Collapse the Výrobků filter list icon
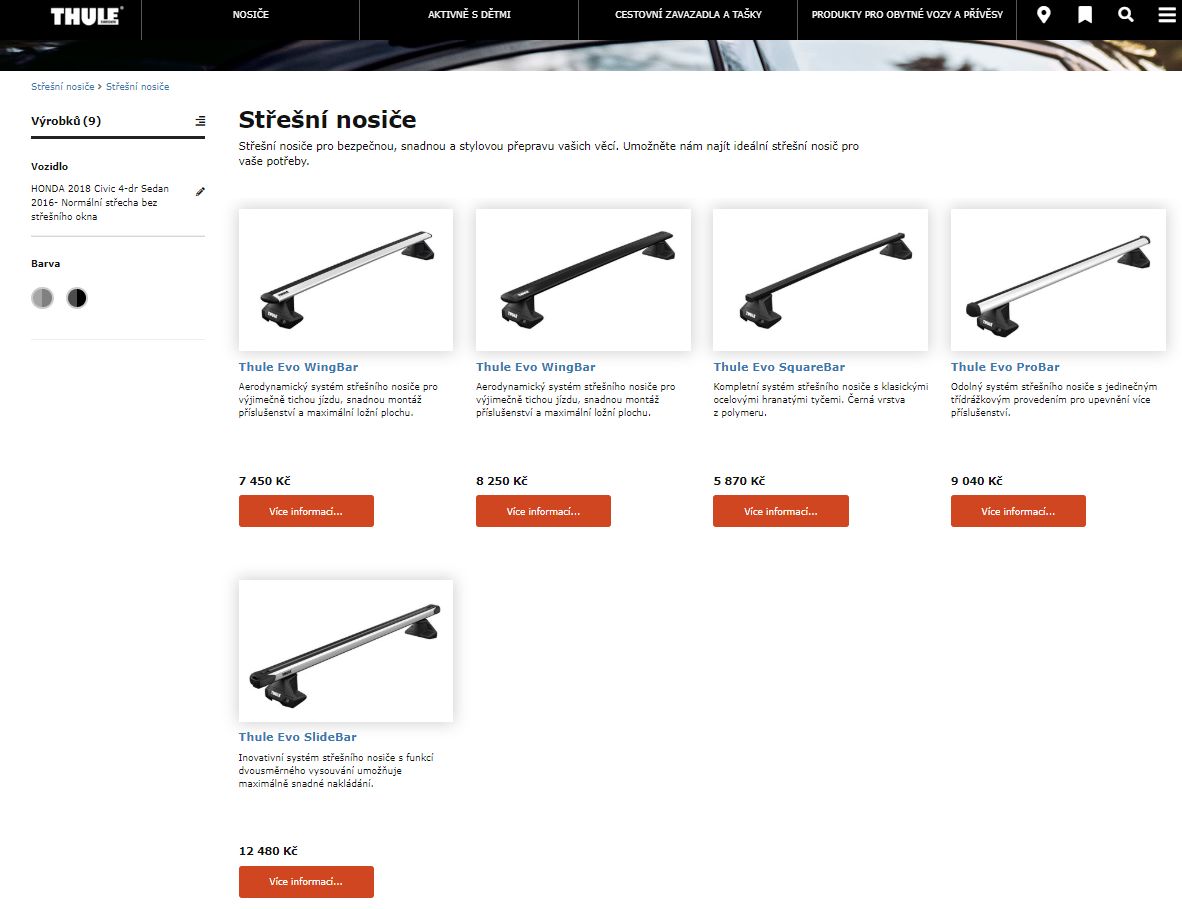Viewport: 1182px width, 909px height. [200, 121]
